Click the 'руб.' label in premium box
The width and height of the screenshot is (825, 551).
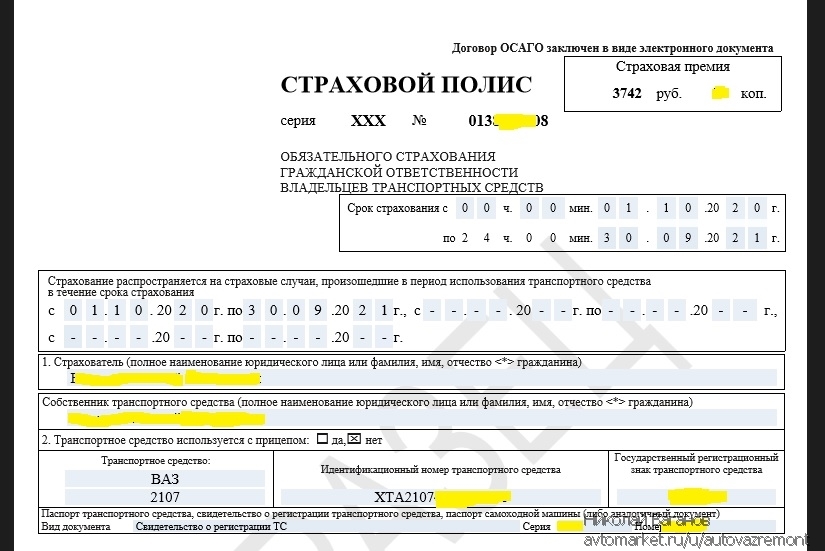(x=668, y=94)
